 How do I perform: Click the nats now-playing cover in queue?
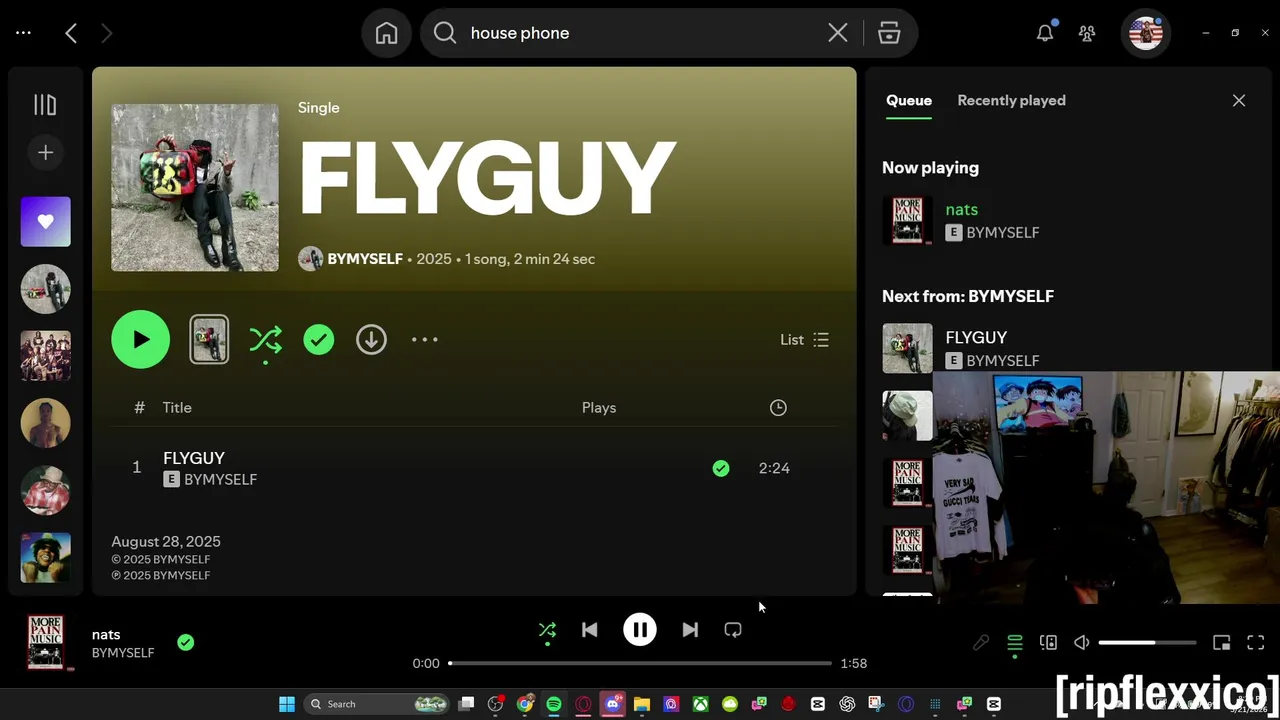pyautogui.click(x=907, y=220)
